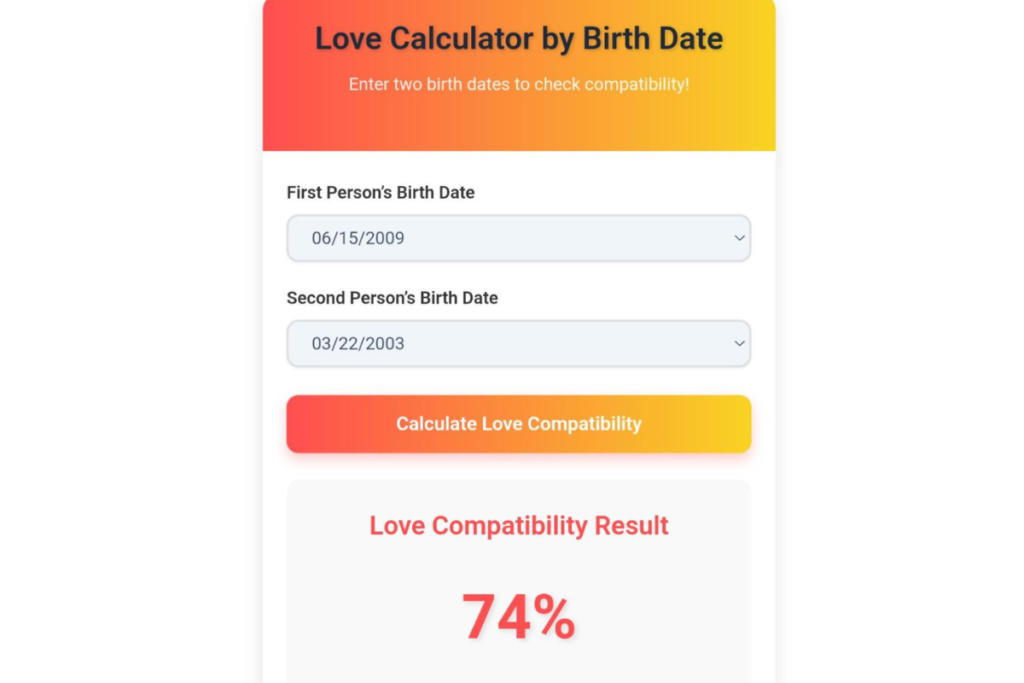Screen dimensions: 1024x683
Task: Select year 2009 in first birth date
Action: 384,238
